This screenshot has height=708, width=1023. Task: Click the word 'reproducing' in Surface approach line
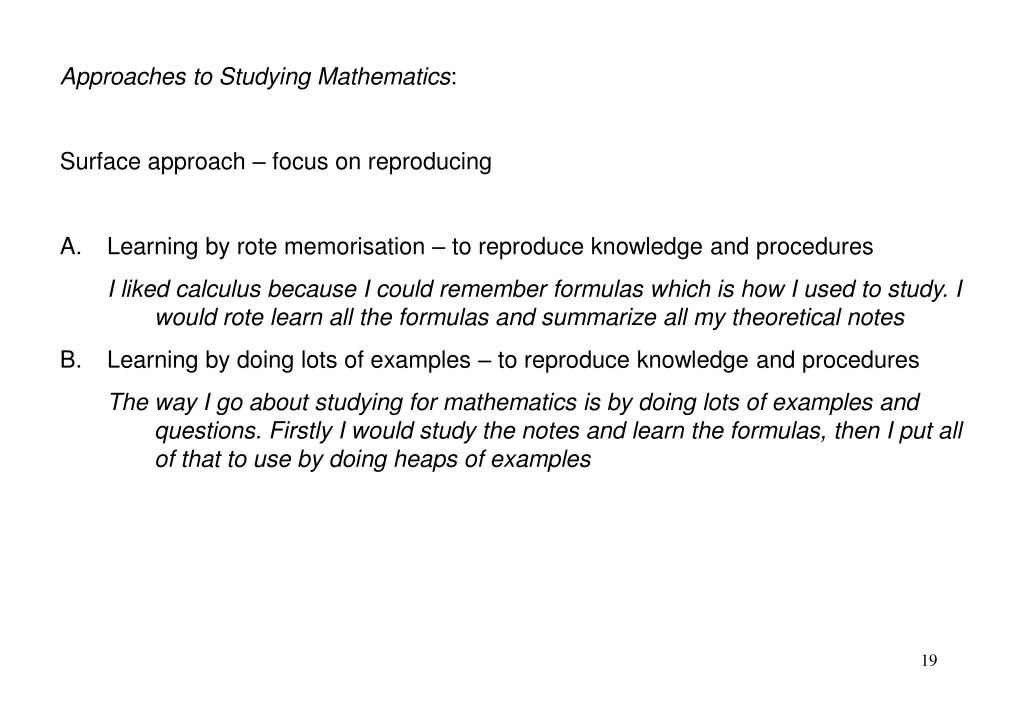click(x=429, y=162)
